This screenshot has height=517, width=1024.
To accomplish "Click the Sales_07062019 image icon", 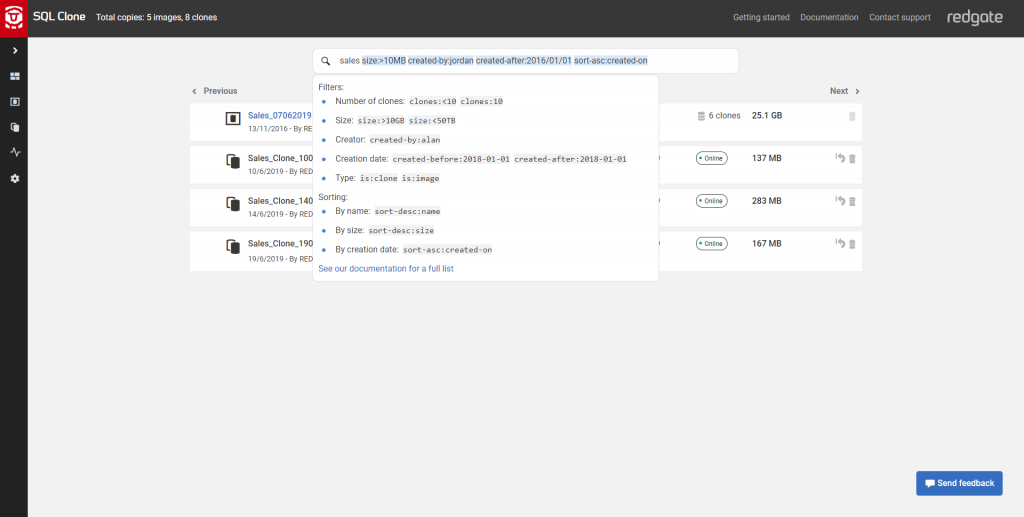I will click(x=233, y=118).
